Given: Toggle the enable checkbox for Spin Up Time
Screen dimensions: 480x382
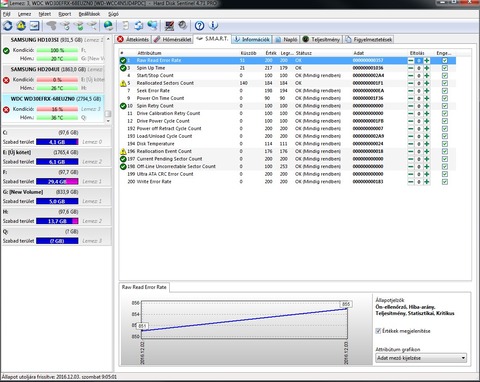Looking at the screenshot, I should pos(445,68).
